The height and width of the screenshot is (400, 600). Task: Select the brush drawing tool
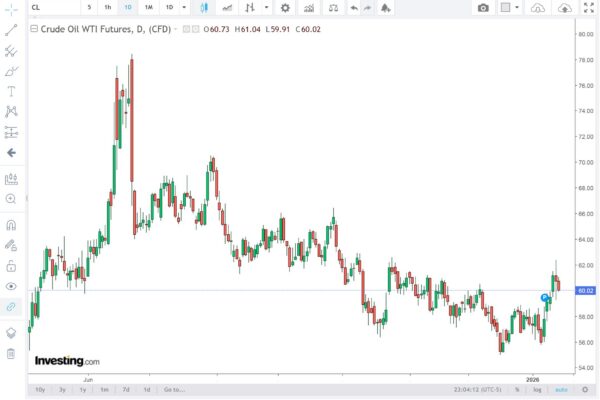pos(11,71)
